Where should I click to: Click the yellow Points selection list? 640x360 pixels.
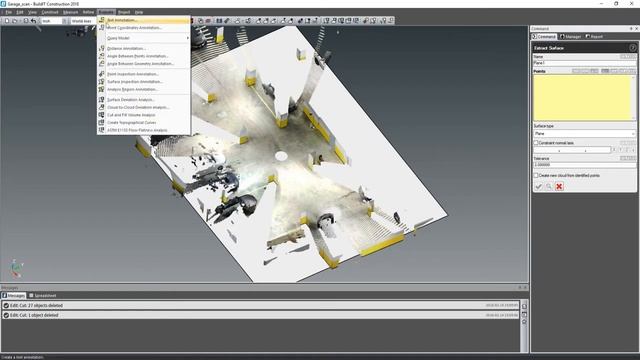tap(582, 98)
